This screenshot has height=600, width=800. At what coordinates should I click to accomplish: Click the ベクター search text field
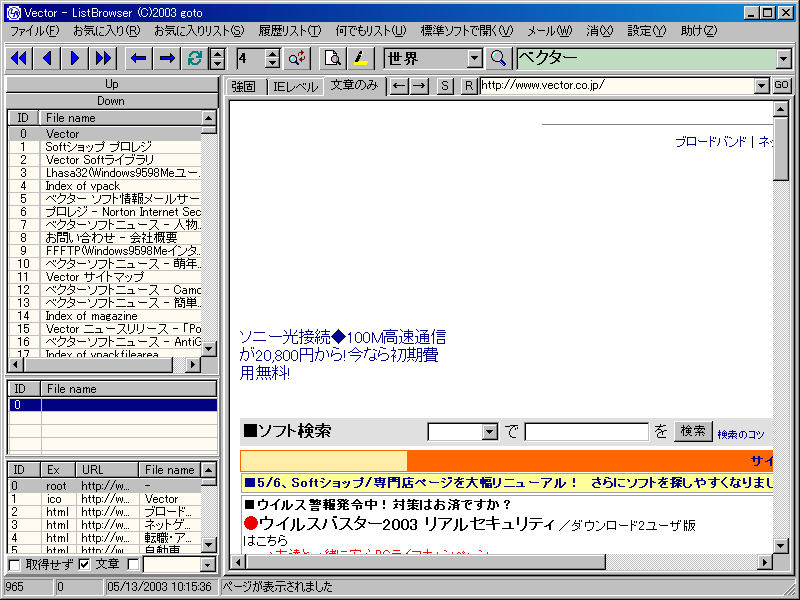tap(647, 59)
